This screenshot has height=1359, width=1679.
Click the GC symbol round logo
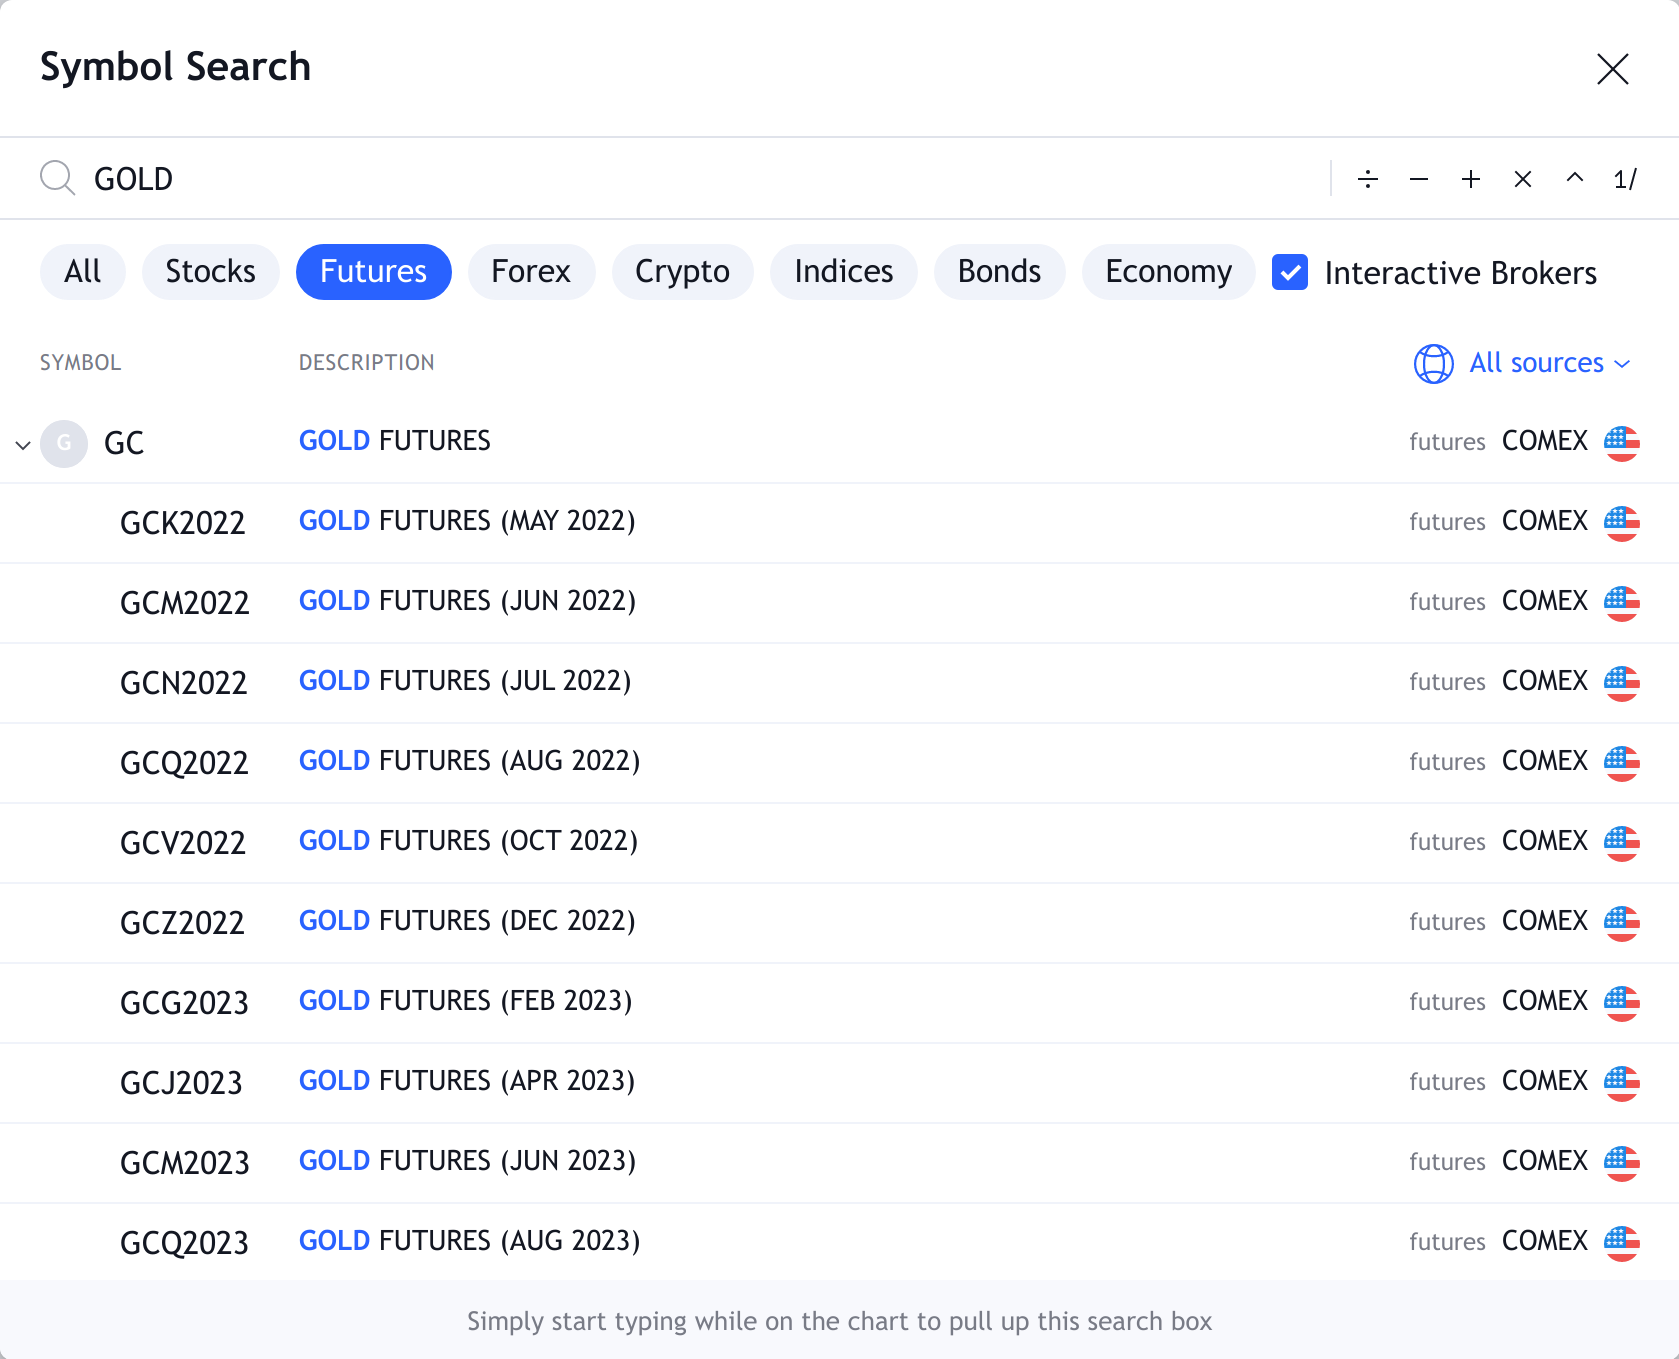[64, 443]
